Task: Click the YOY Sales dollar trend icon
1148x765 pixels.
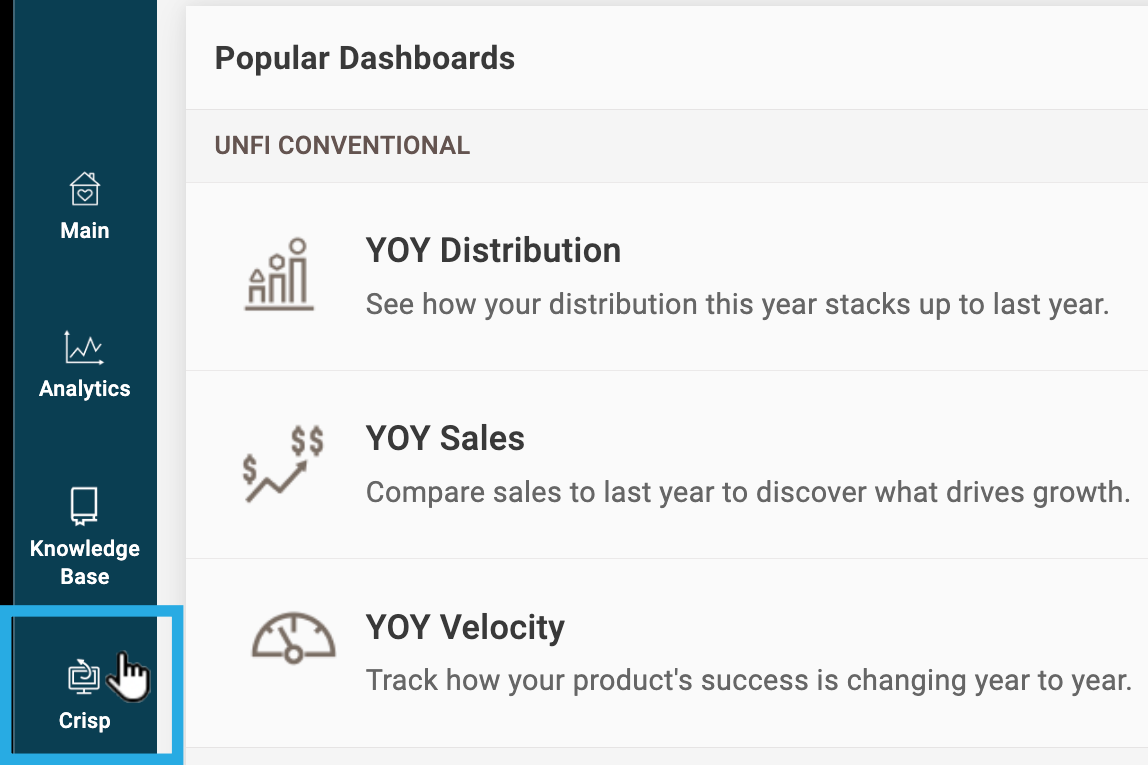Action: point(283,463)
